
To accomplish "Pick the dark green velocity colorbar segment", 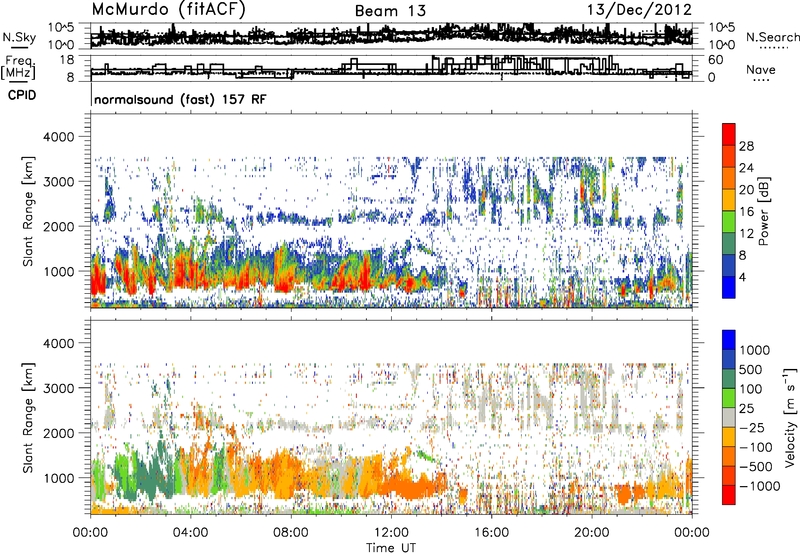I will click(x=729, y=379).
